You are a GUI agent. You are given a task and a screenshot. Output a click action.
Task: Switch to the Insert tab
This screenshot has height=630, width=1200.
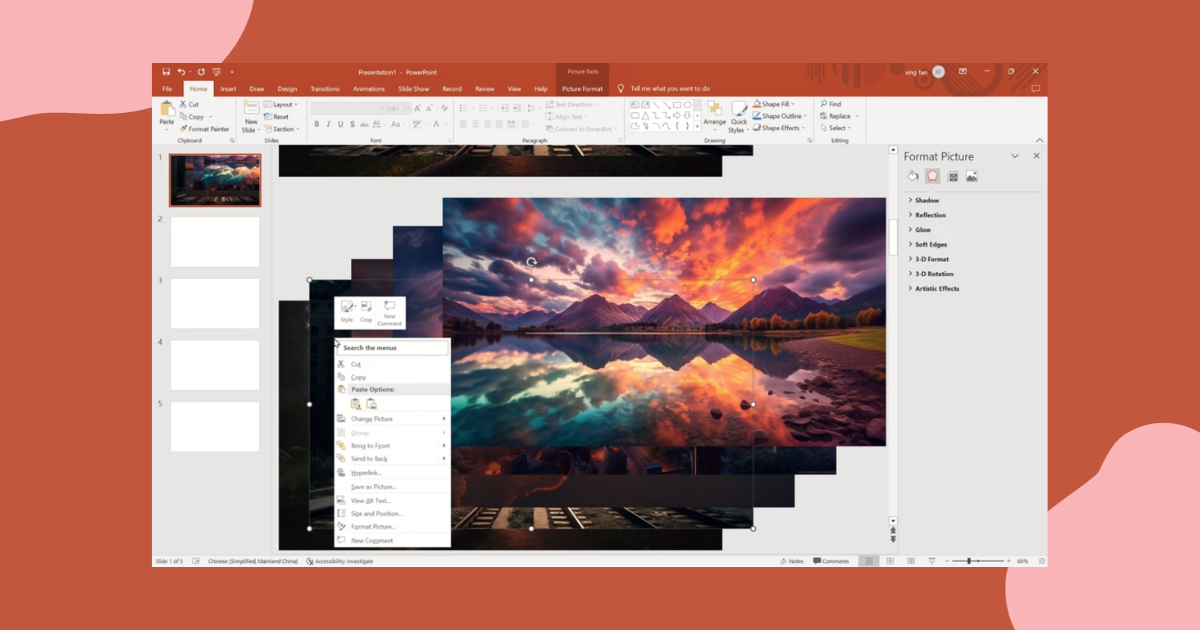point(229,89)
